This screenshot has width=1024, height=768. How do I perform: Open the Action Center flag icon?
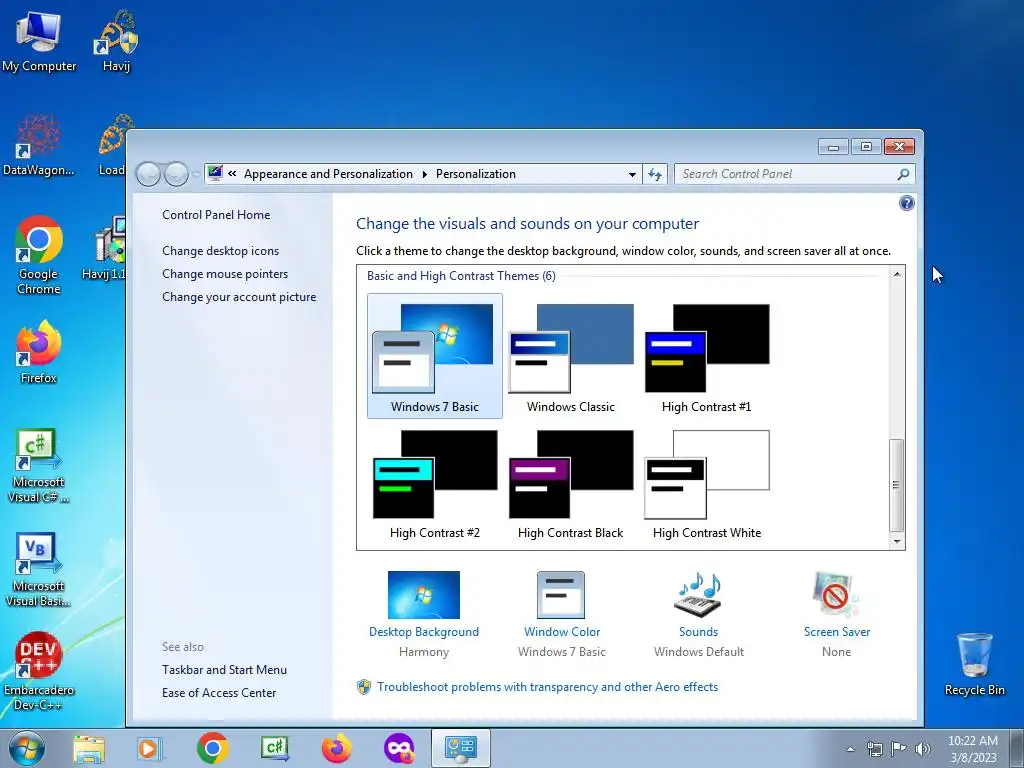[899, 749]
